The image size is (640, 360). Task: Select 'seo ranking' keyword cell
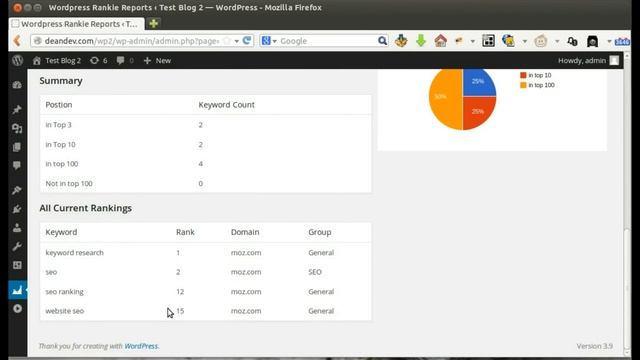[64, 291]
